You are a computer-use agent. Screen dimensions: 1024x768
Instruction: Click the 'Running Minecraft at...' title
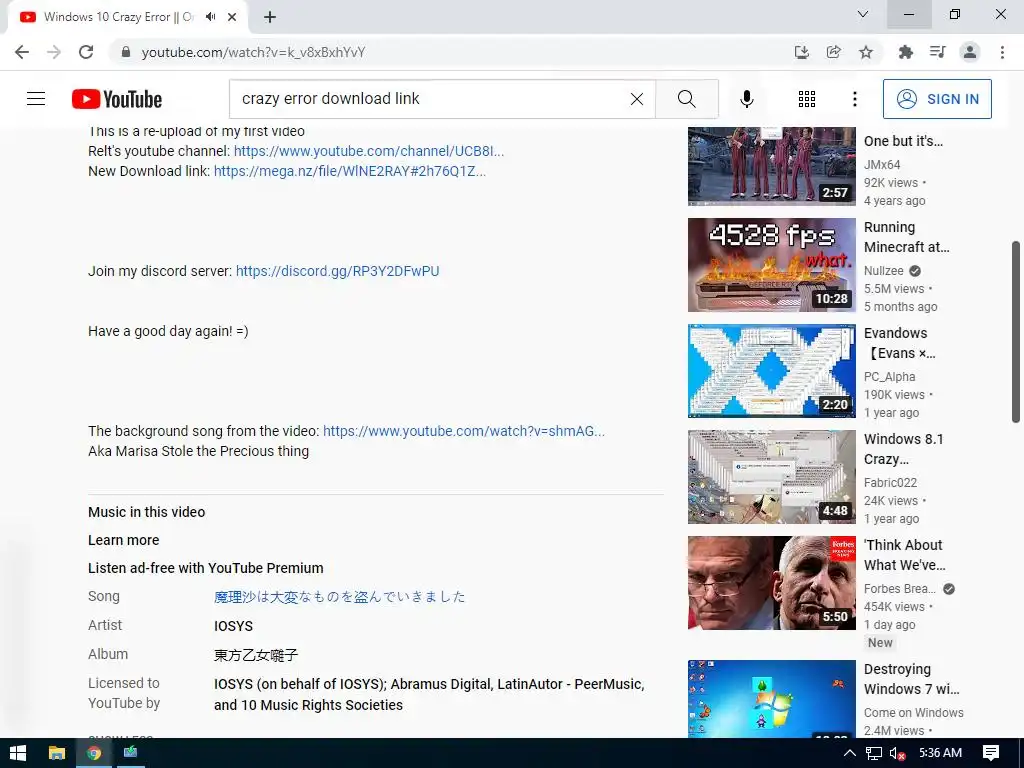(x=906, y=237)
